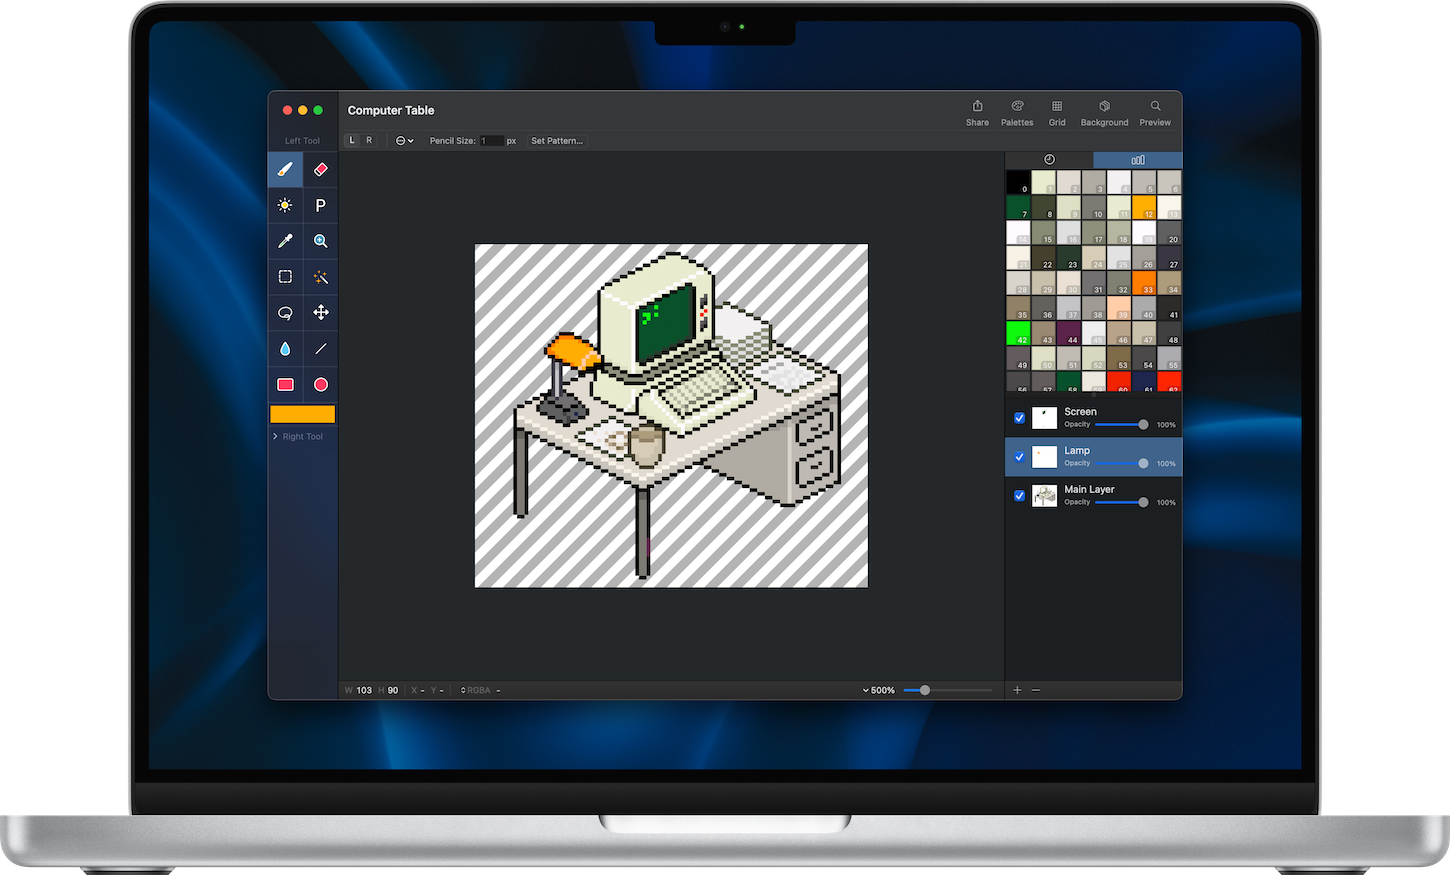Select the water drop blur tool
Image resolution: width=1450 pixels, height=875 pixels.
[x=285, y=349]
